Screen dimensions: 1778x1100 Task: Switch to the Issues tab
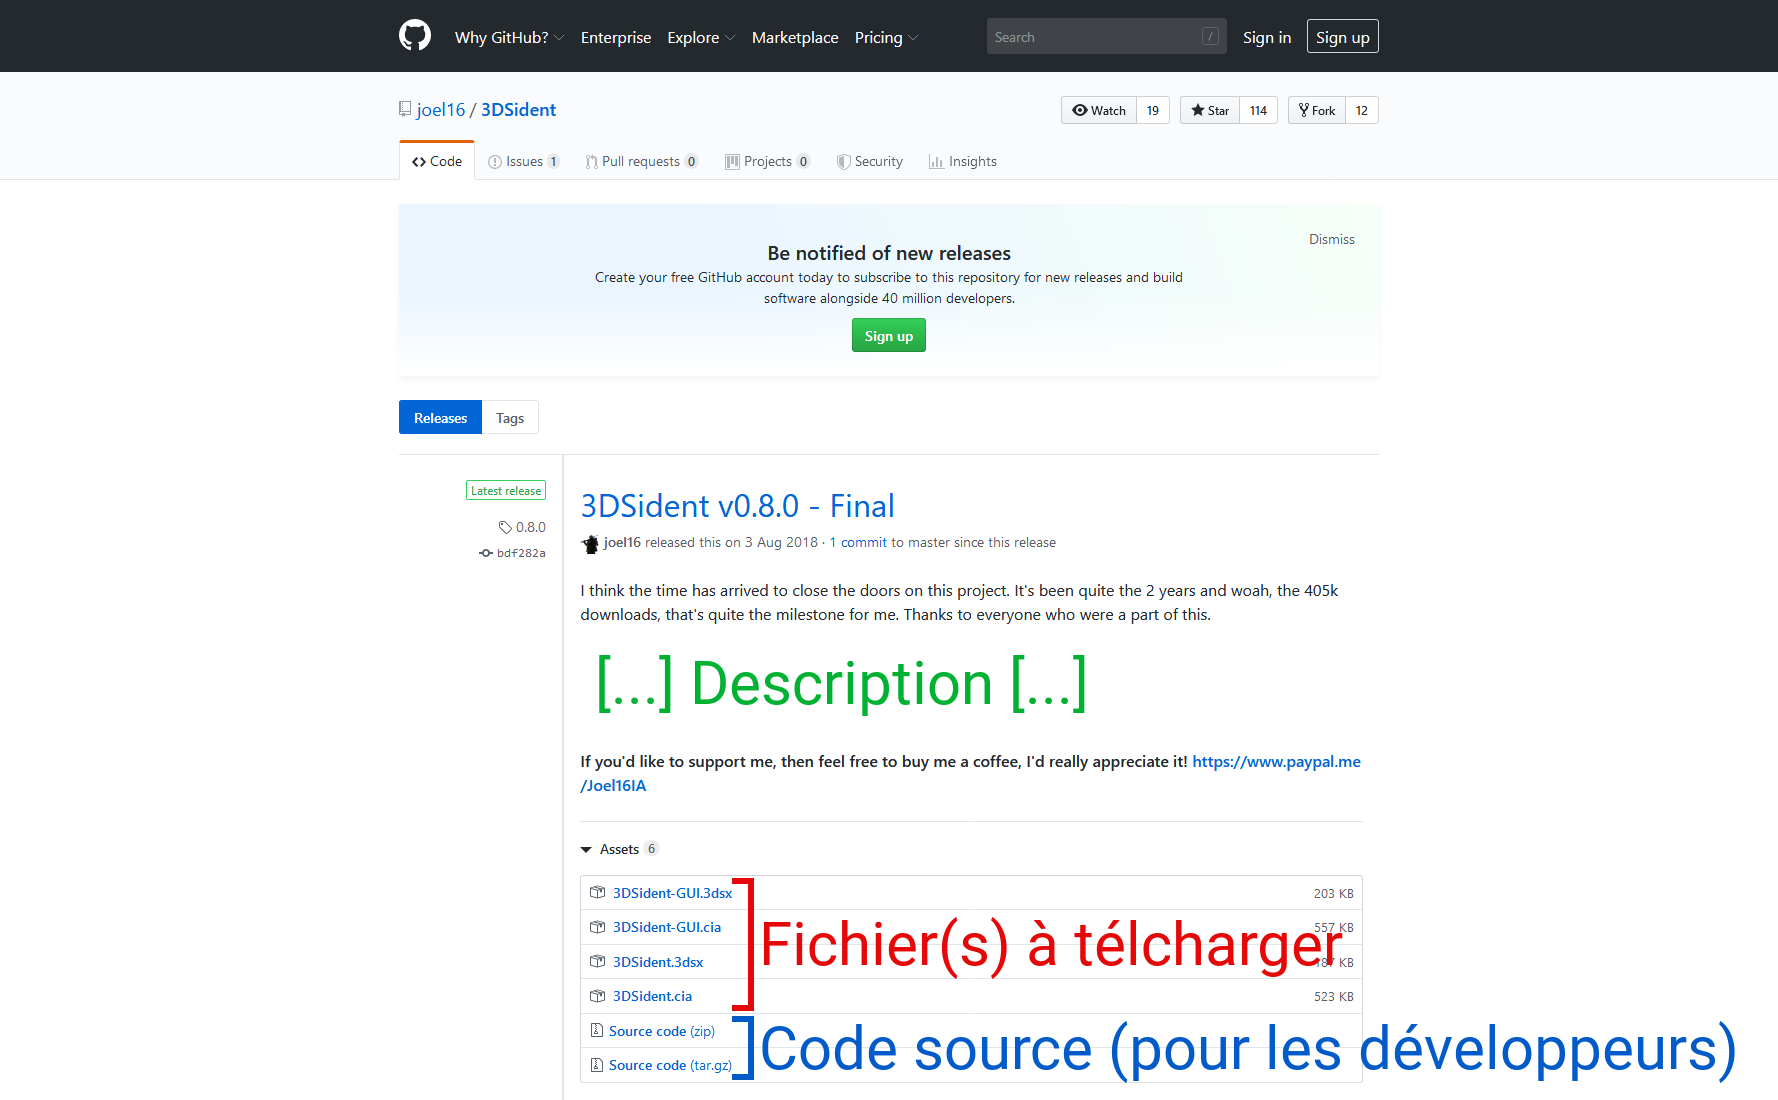coord(523,161)
